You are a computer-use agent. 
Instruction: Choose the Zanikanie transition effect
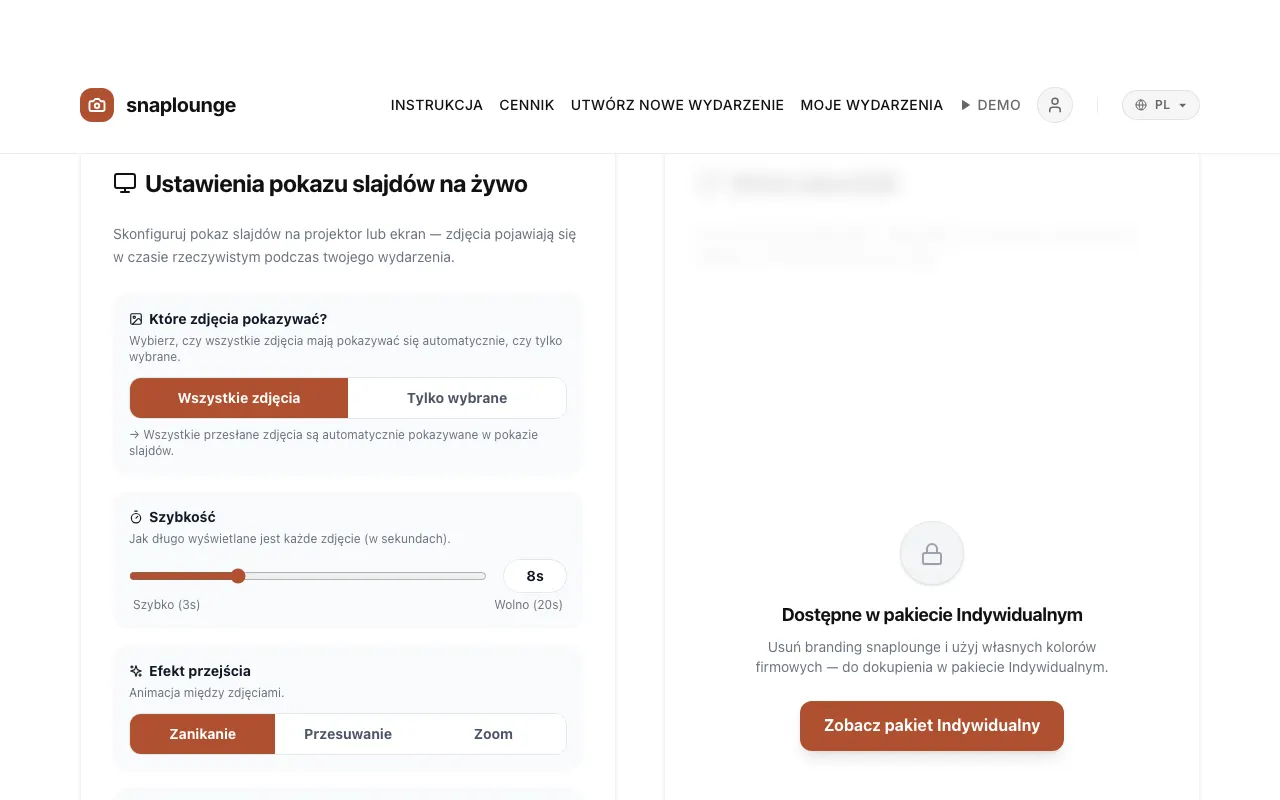click(x=203, y=734)
